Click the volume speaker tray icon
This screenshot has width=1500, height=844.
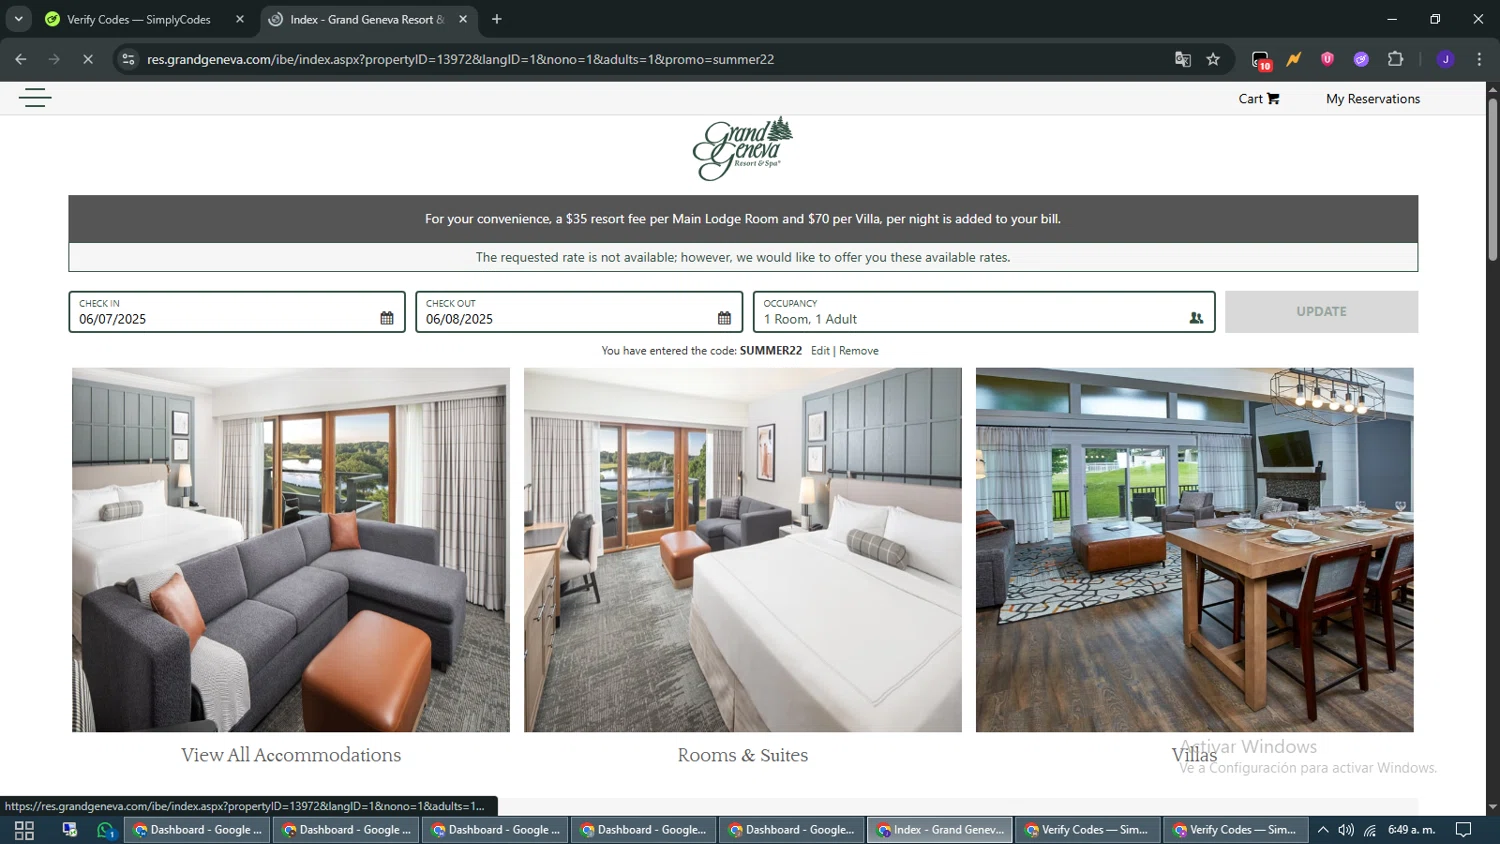tap(1346, 830)
